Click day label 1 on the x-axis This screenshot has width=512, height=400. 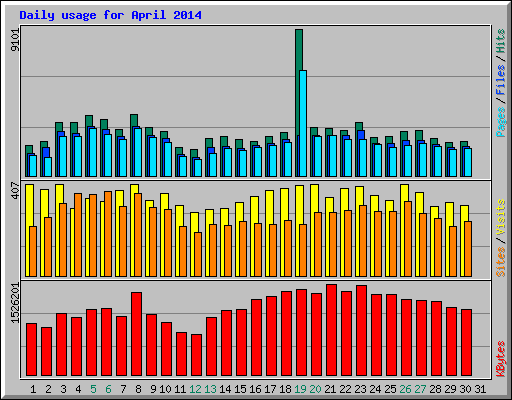tap(33, 389)
